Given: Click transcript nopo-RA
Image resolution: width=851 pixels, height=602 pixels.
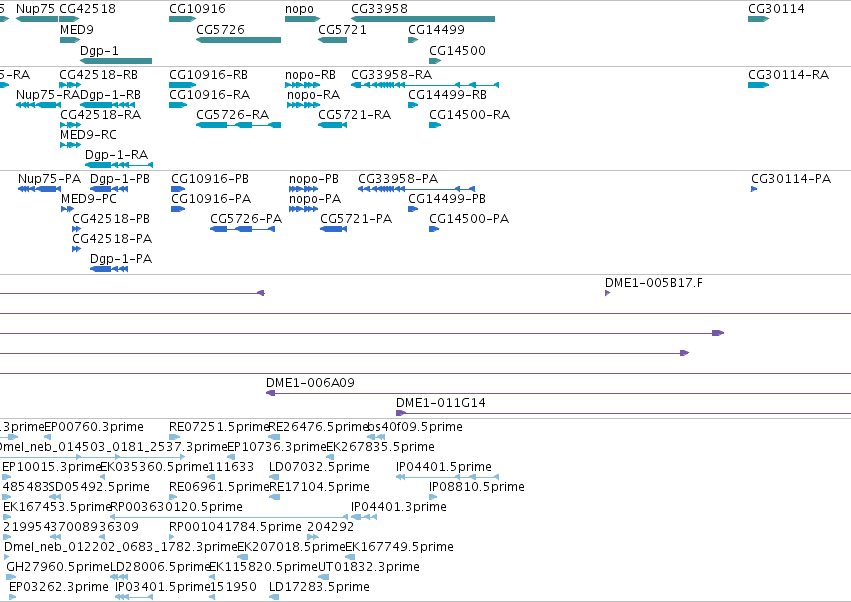Looking at the screenshot, I should click(x=314, y=94).
